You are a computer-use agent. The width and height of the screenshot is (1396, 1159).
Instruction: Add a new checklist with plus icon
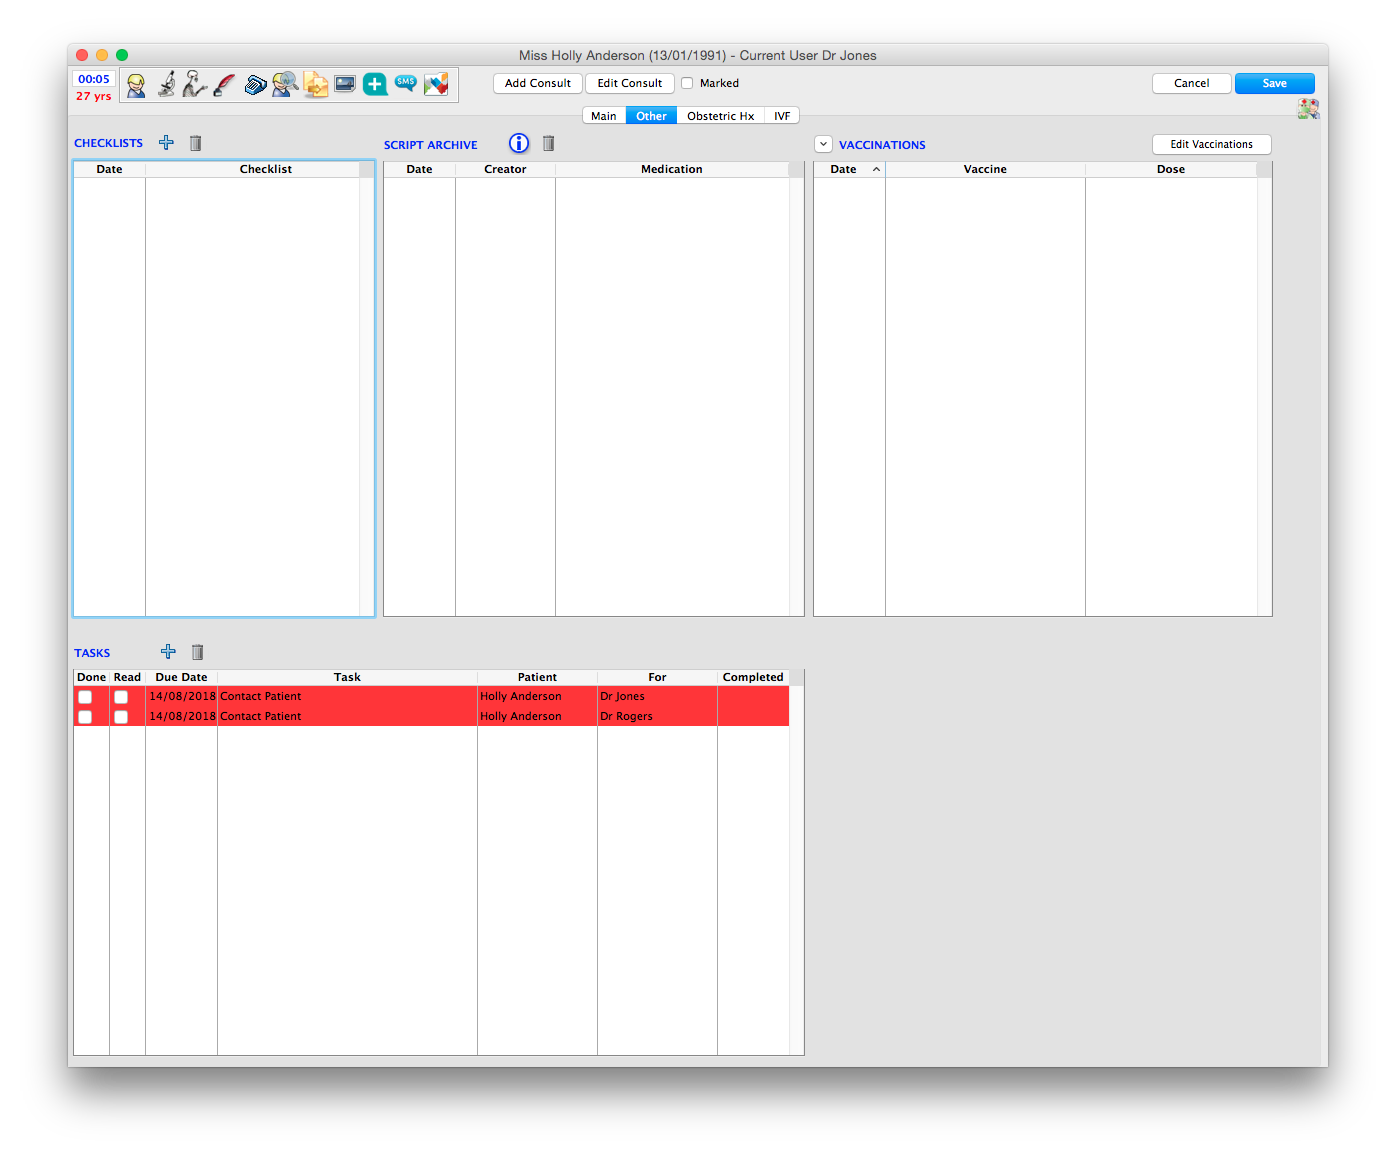[x=166, y=143]
